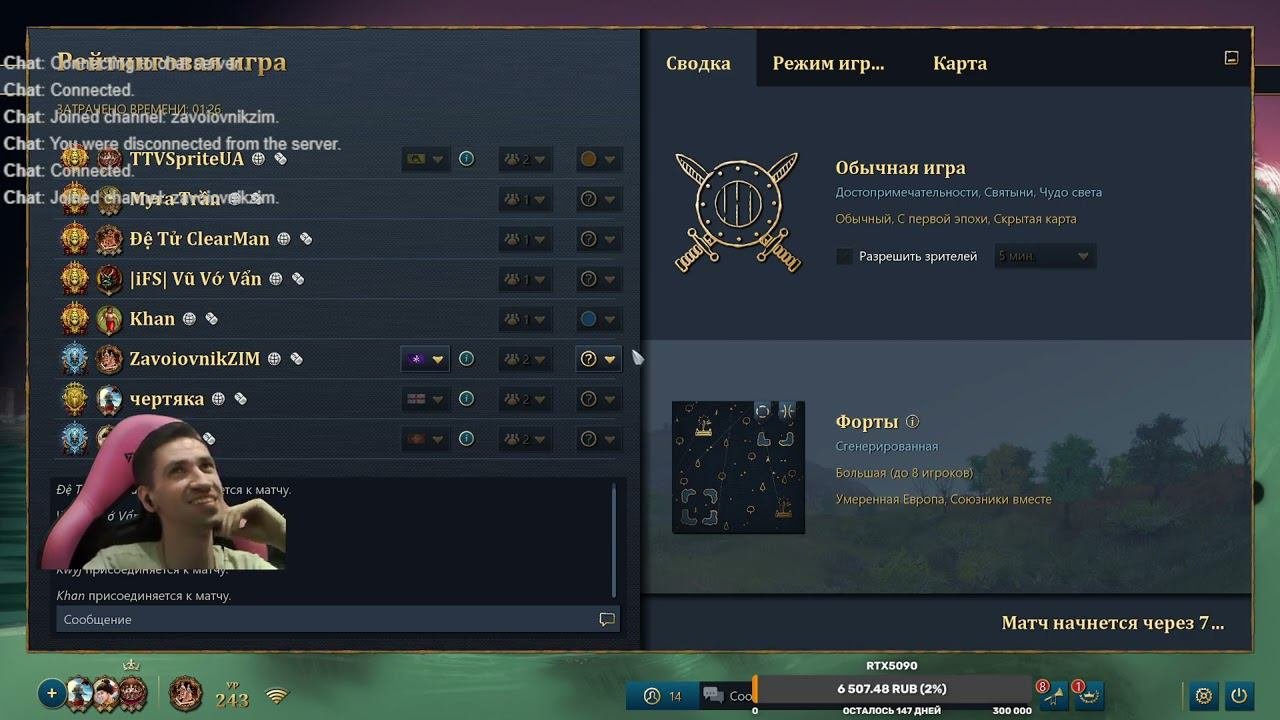
Task: Open the crown notification icon with badge 1
Action: click(1087, 694)
